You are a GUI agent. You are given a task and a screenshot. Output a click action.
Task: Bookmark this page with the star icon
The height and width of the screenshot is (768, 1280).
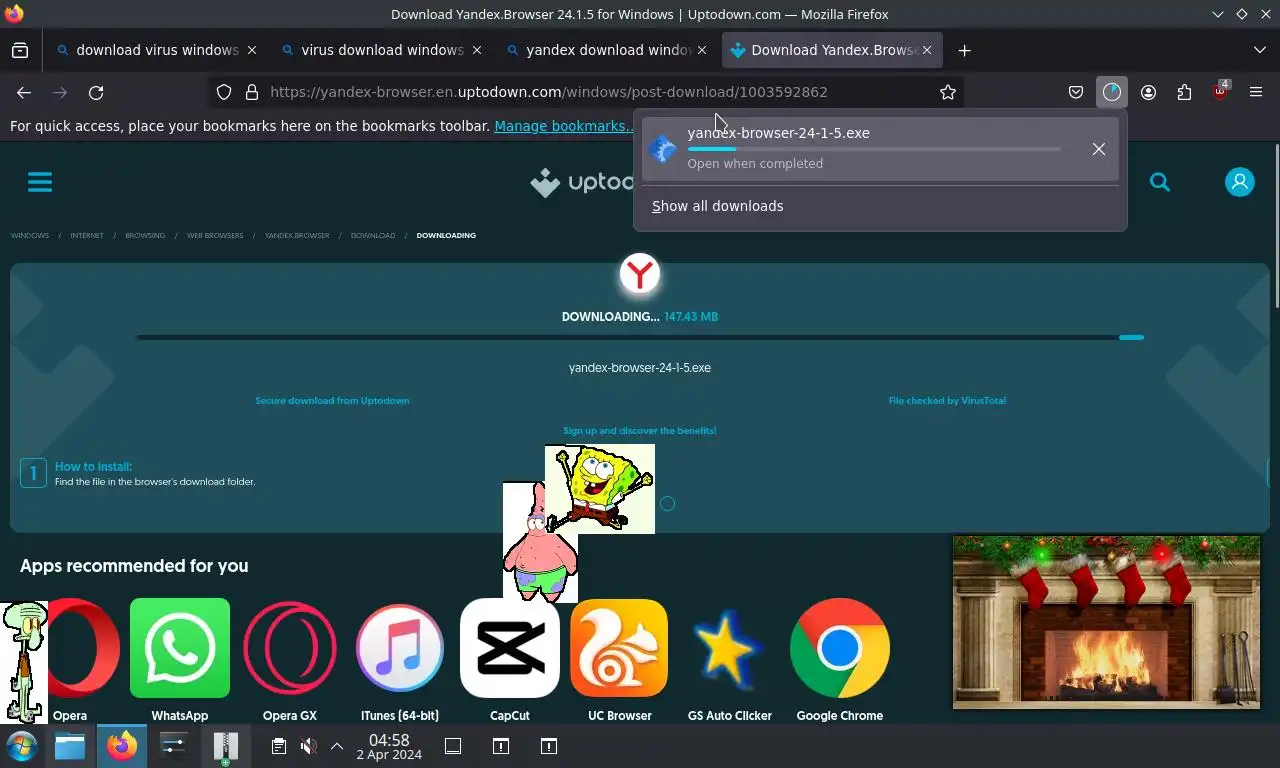point(947,92)
